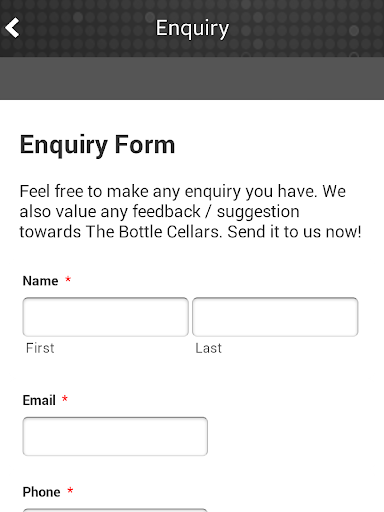Click the Send it to us now text

coord(294,232)
